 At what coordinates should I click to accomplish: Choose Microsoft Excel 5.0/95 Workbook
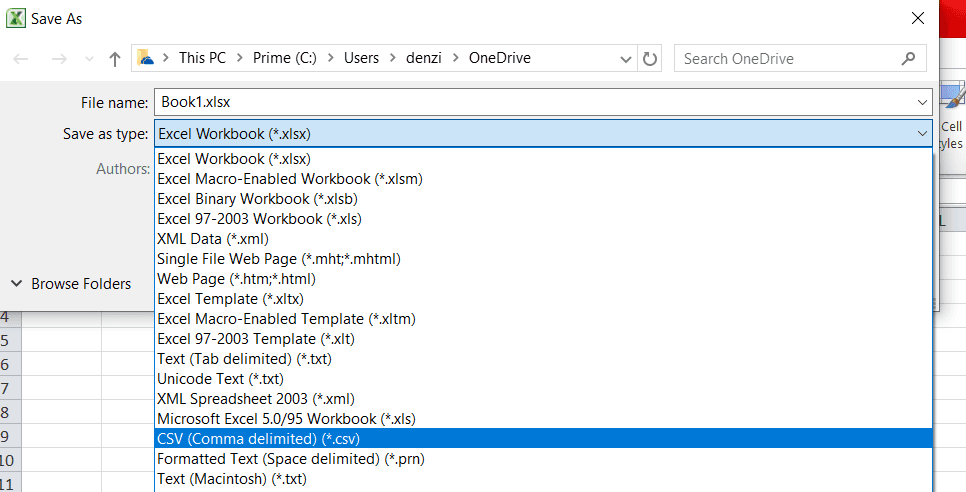click(544, 419)
